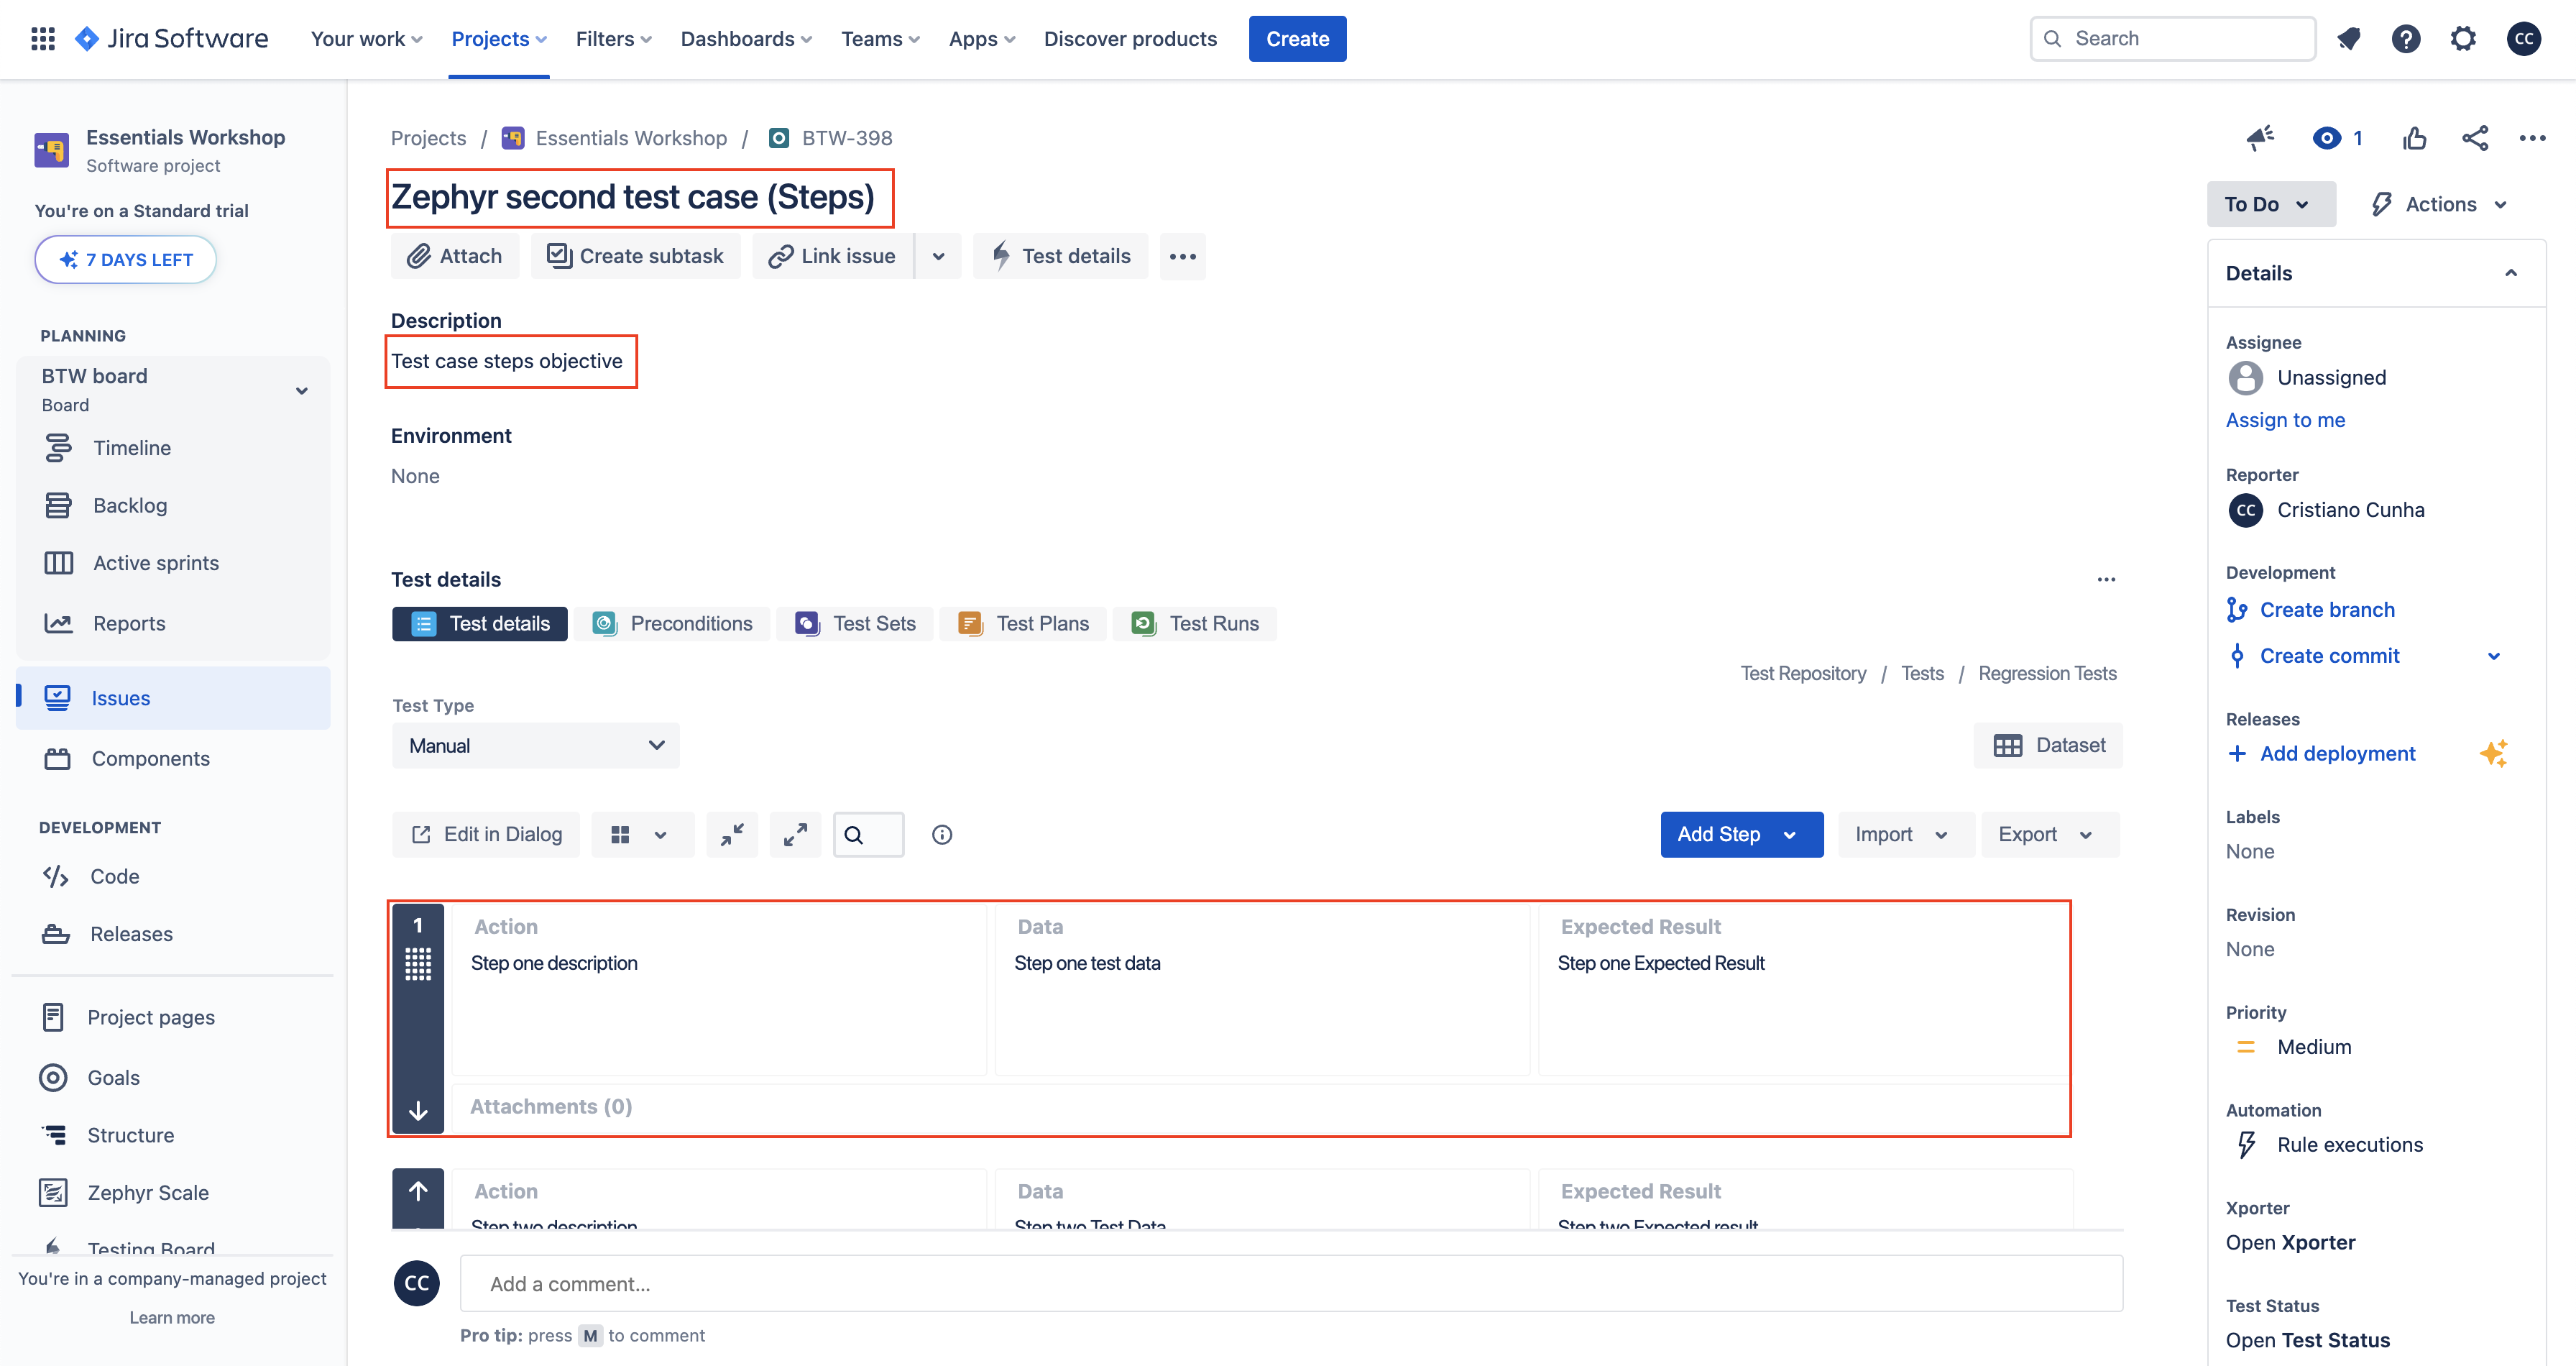Click the Create branch link
This screenshot has height=1366, width=2576.
tap(2327, 610)
